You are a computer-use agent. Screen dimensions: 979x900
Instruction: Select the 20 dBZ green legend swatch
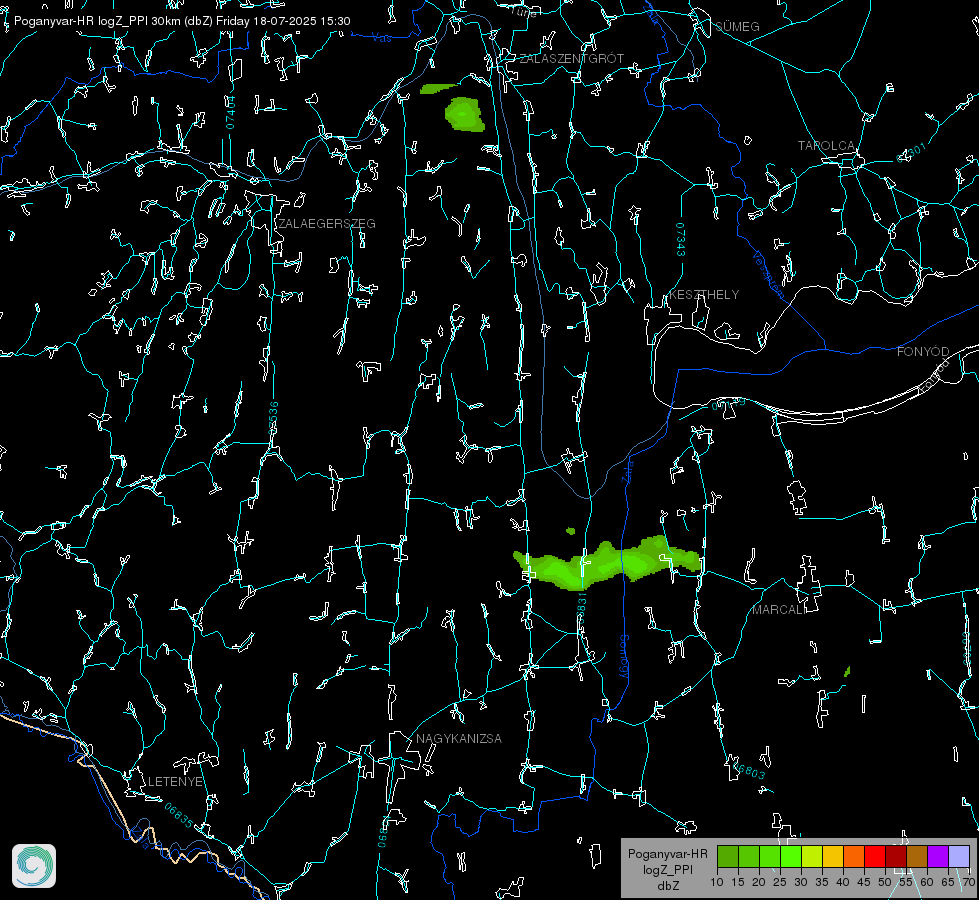(x=770, y=856)
